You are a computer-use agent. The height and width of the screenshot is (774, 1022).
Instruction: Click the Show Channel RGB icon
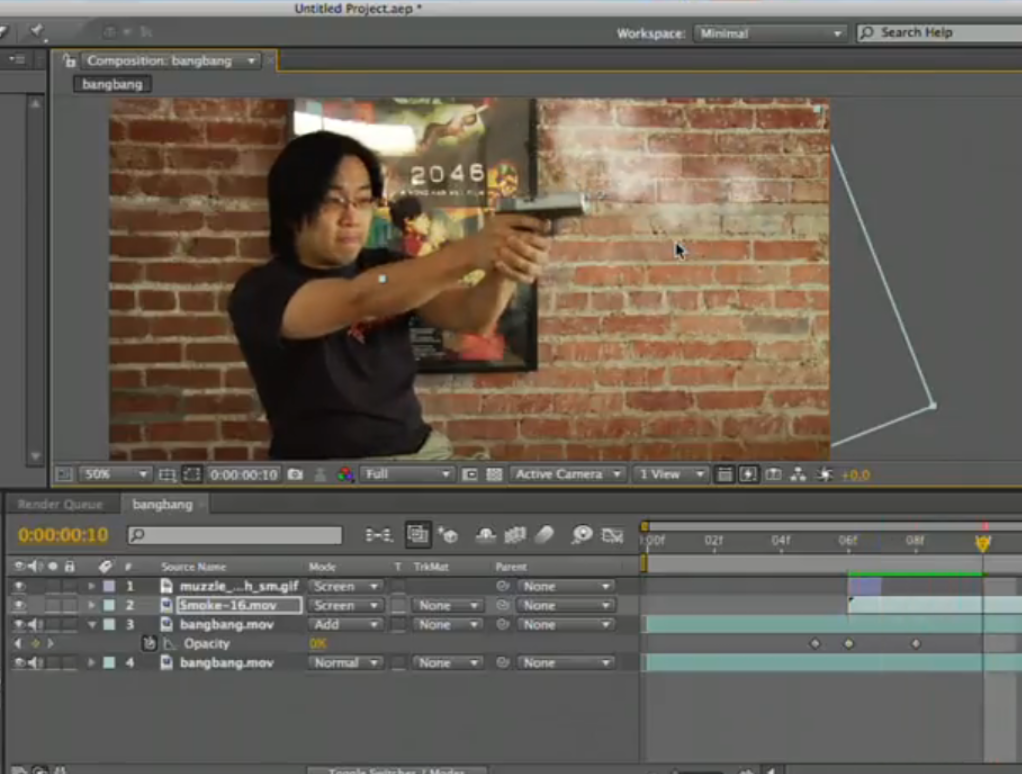(346, 474)
